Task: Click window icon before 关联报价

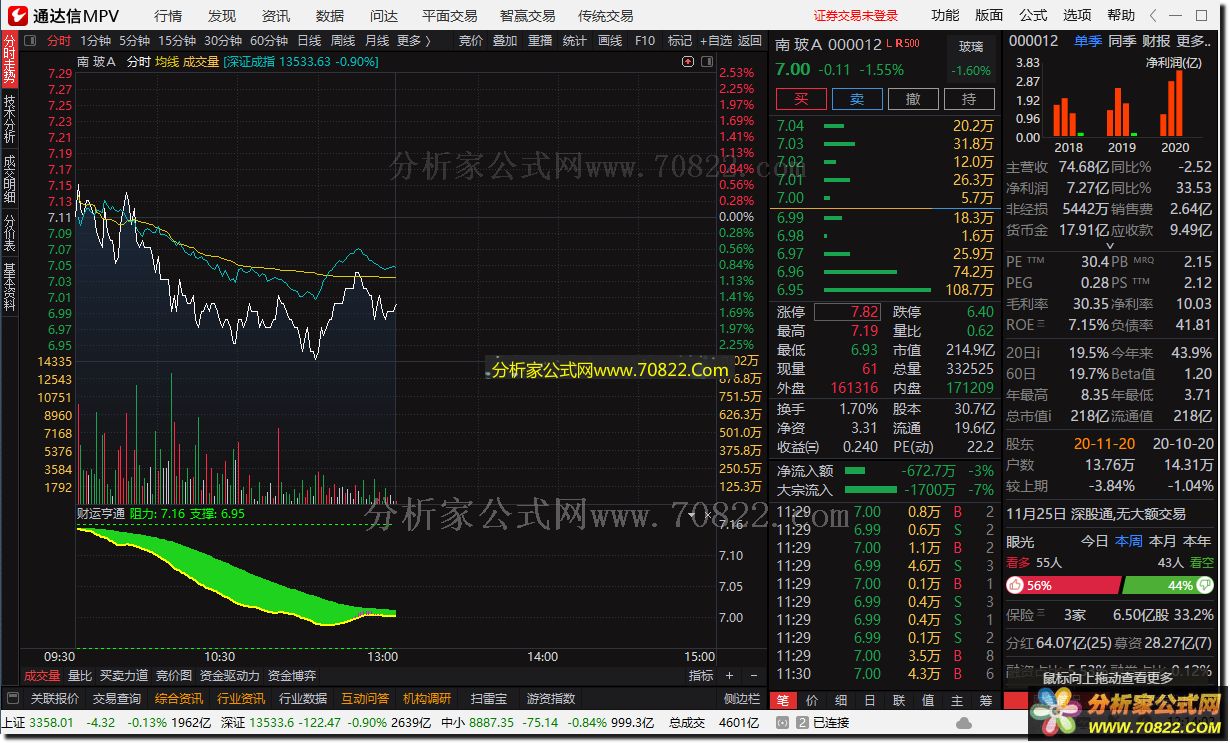Action: coord(13,698)
